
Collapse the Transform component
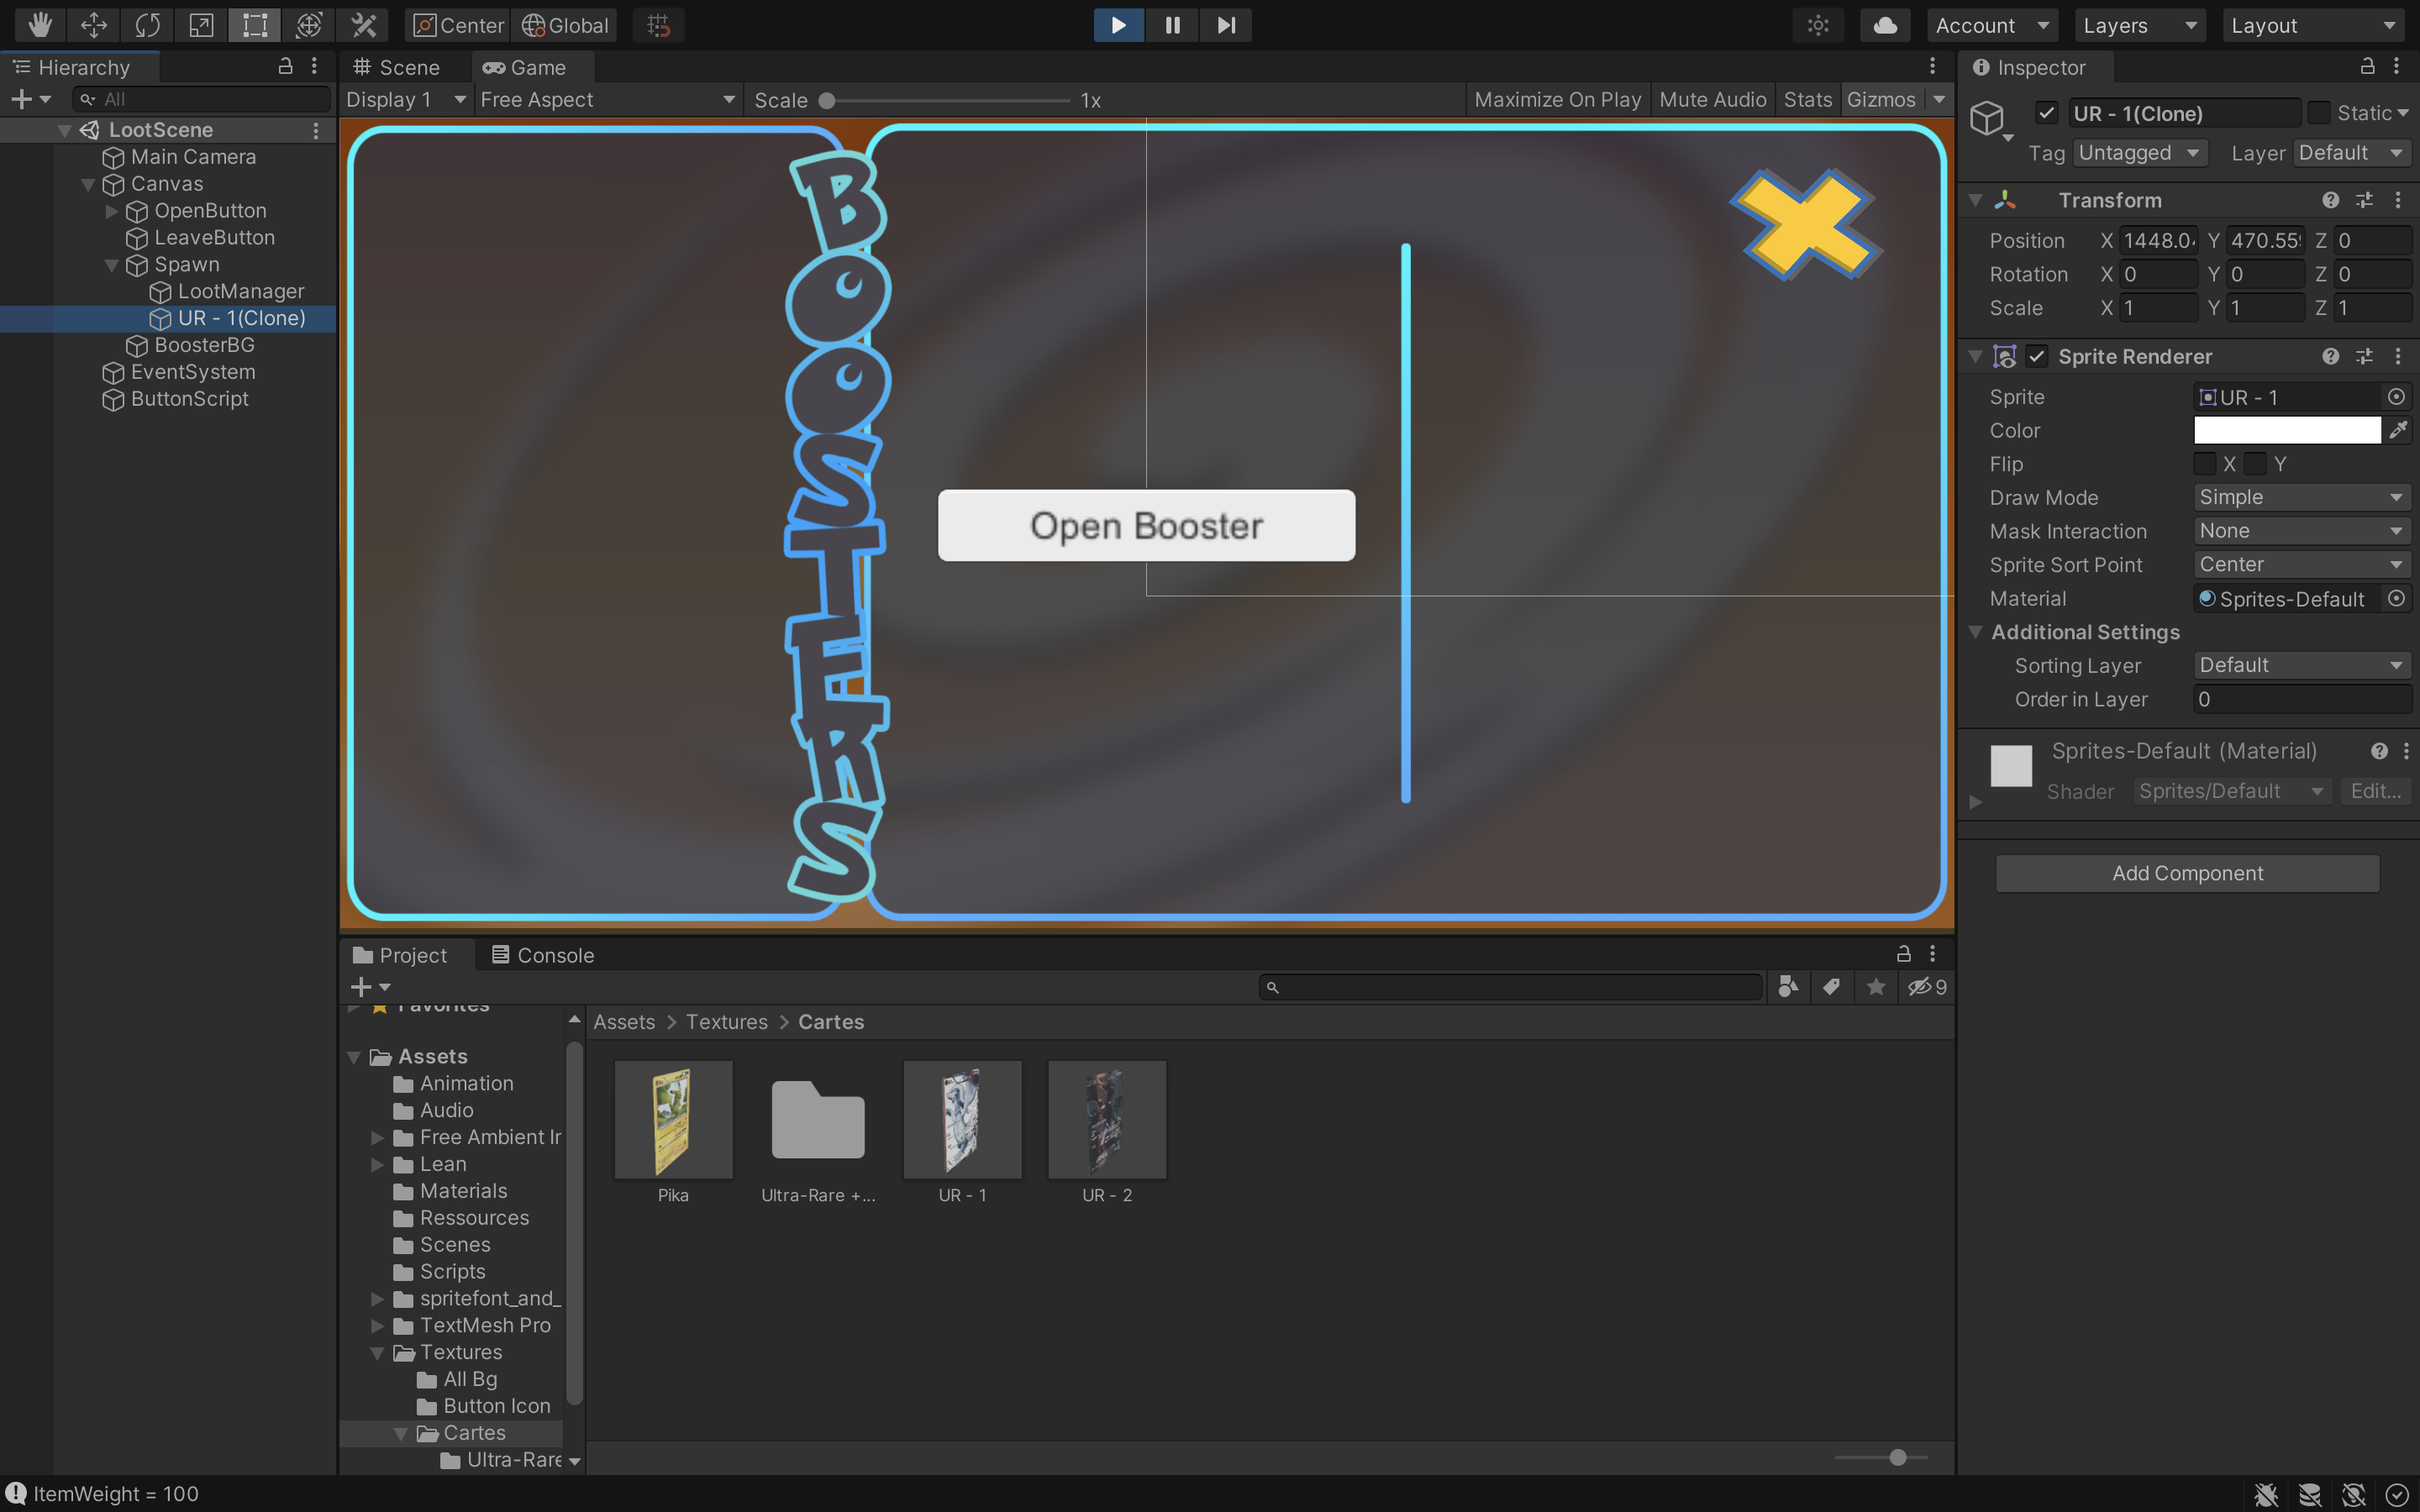point(1975,200)
